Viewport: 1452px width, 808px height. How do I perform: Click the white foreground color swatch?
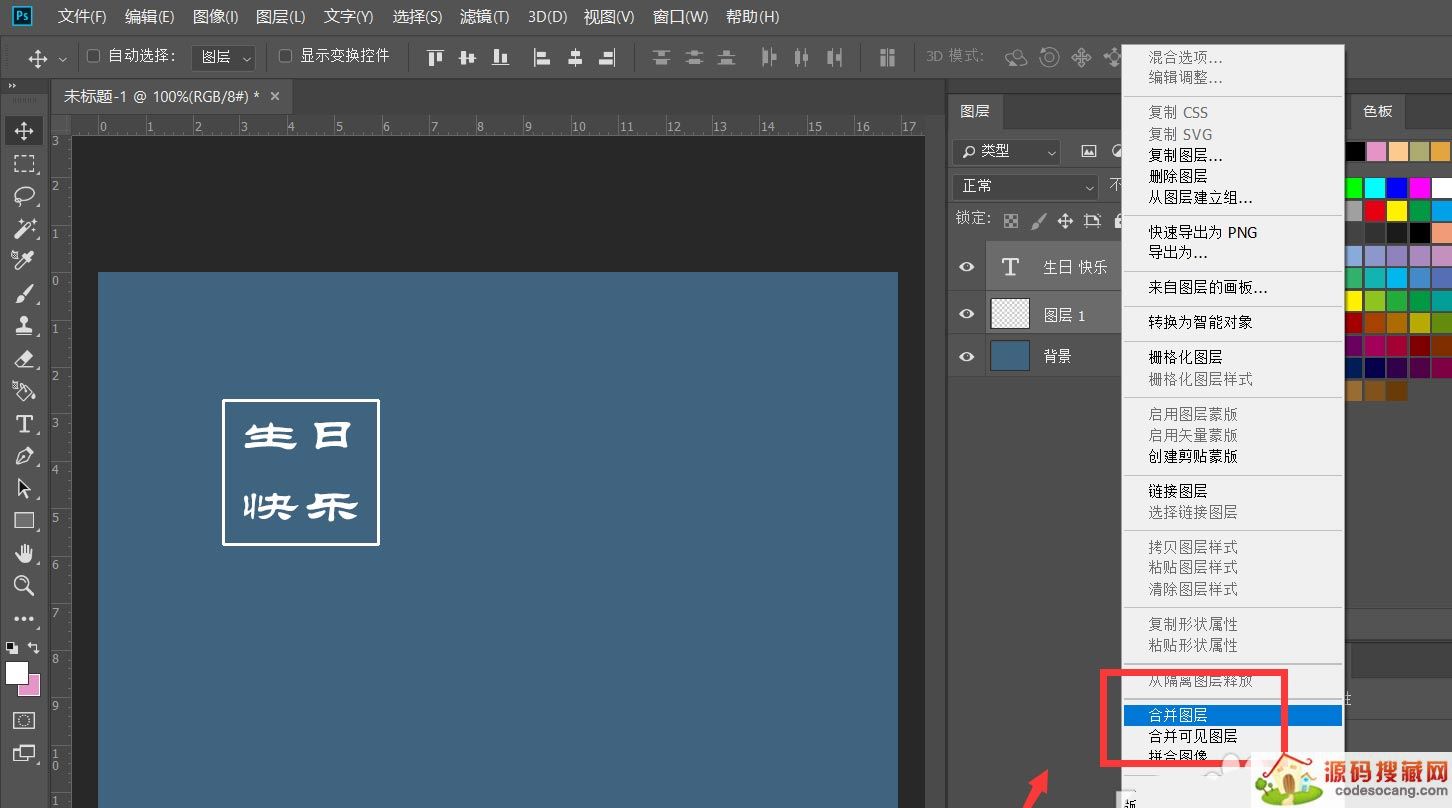(x=16, y=673)
